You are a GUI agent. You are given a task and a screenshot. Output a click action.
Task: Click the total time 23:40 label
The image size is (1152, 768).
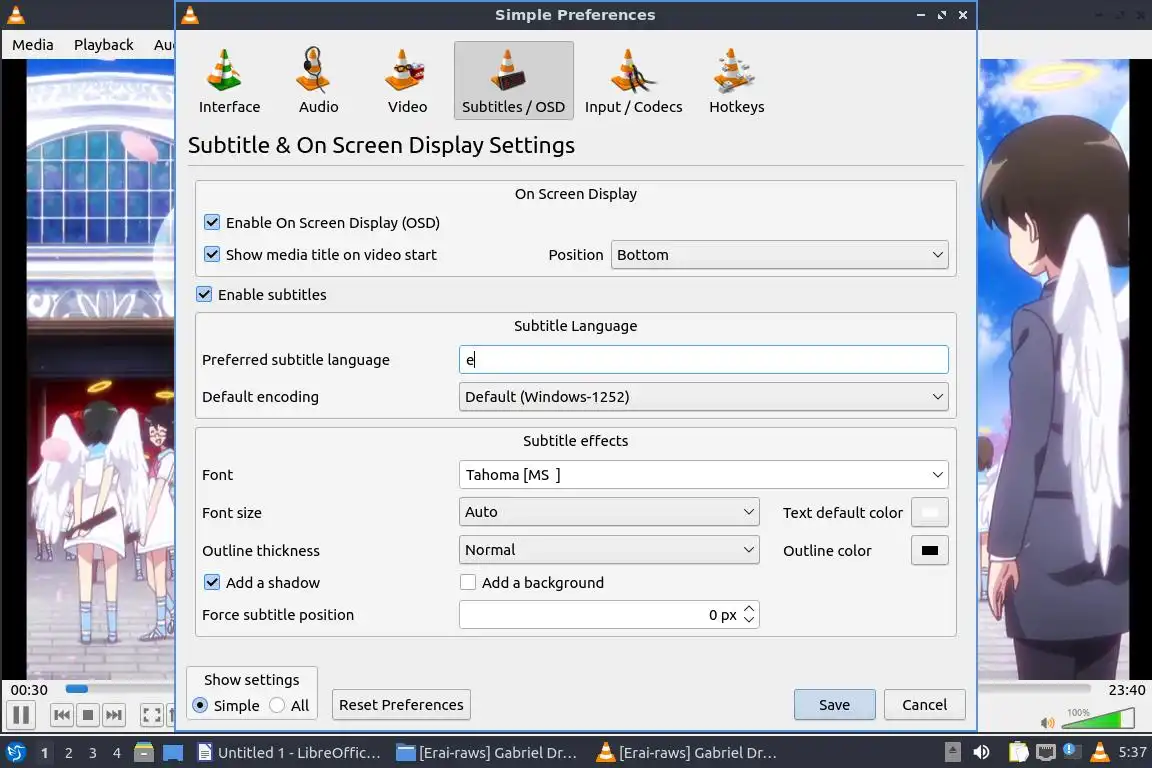tap(1126, 689)
